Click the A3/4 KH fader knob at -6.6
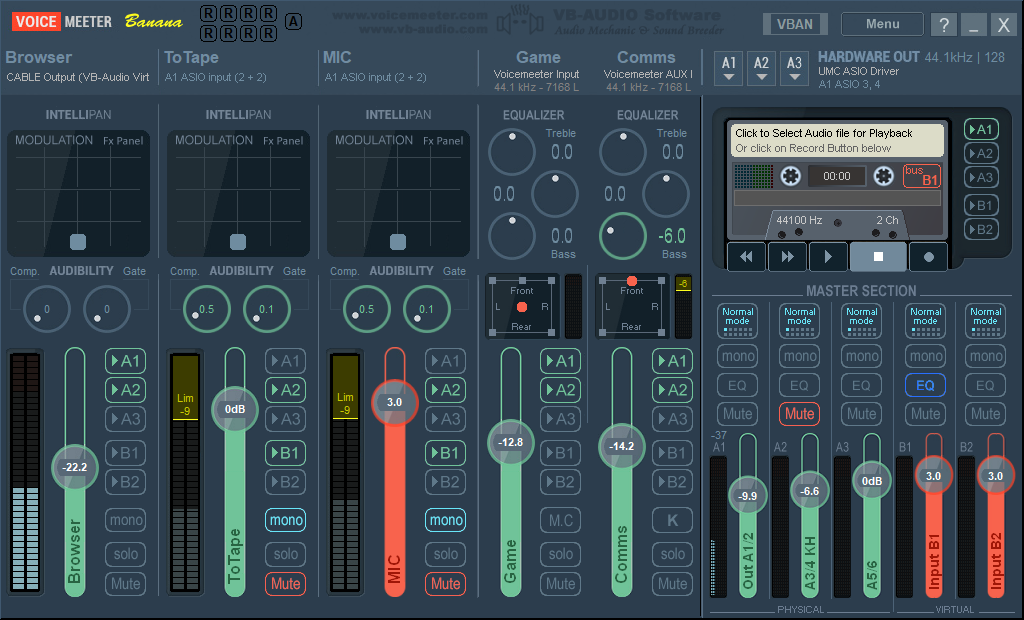Image resolution: width=1024 pixels, height=620 pixels. (x=809, y=491)
